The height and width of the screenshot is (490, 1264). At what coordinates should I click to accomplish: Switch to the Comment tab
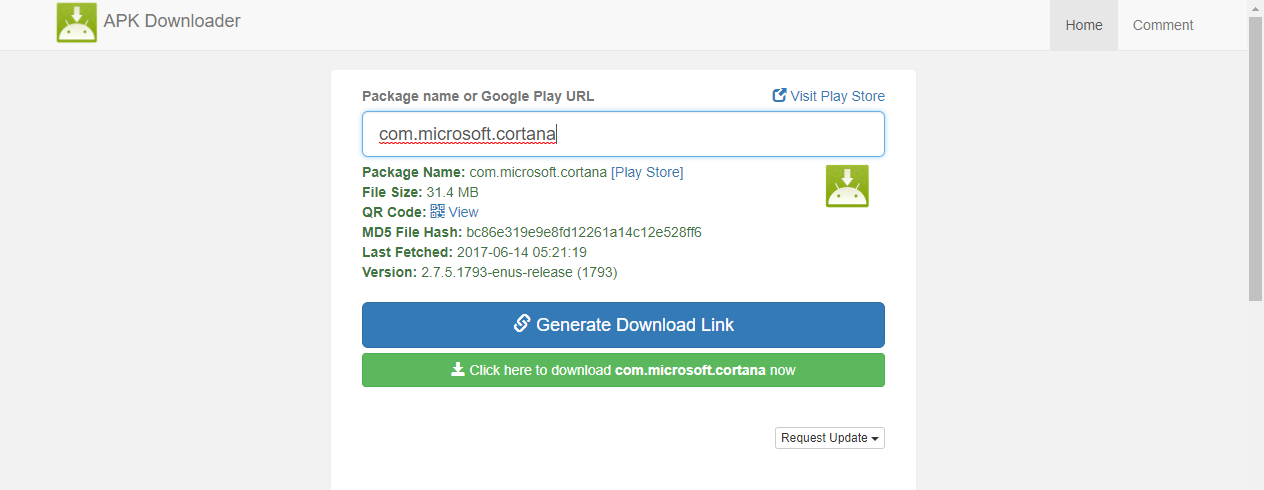pyautogui.click(x=1162, y=25)
